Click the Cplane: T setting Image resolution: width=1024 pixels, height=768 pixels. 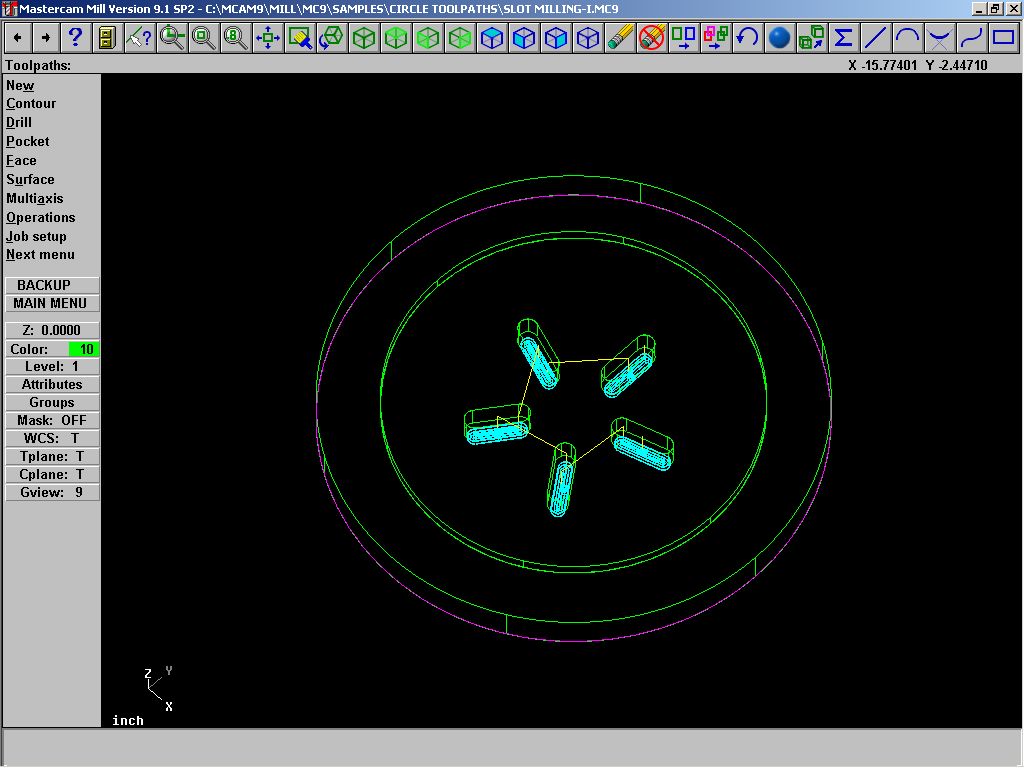coord(52,475)
